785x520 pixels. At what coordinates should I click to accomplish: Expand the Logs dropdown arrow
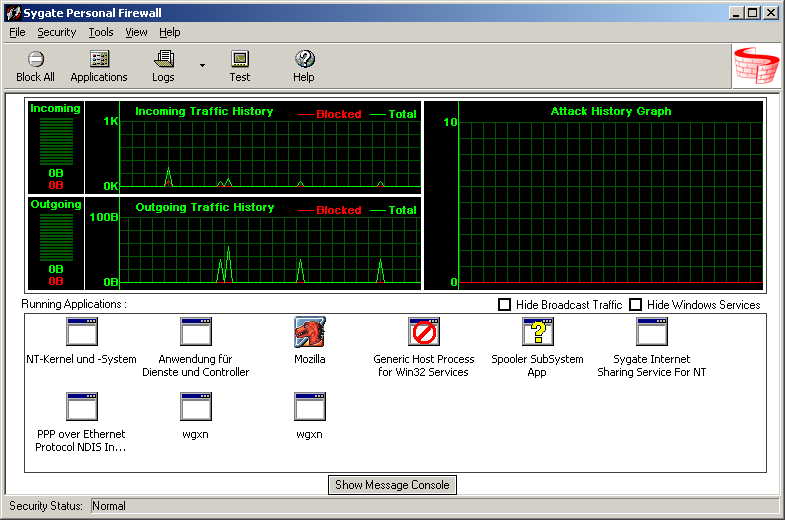click(202, 66)
